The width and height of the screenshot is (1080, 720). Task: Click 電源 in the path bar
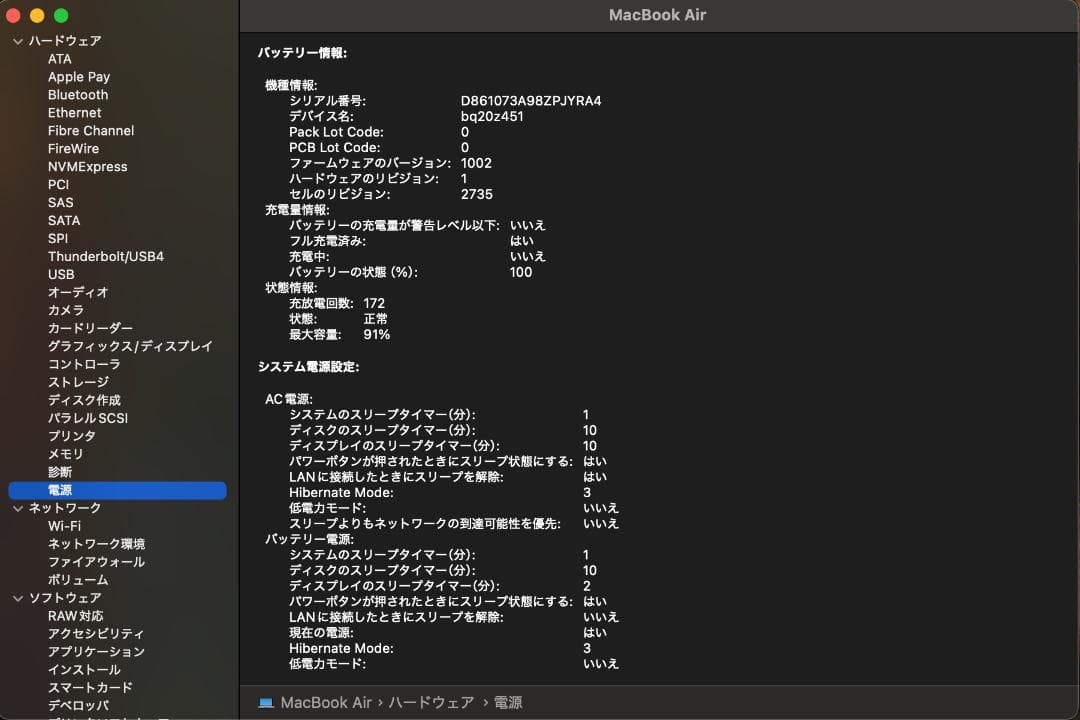point(508,703)
